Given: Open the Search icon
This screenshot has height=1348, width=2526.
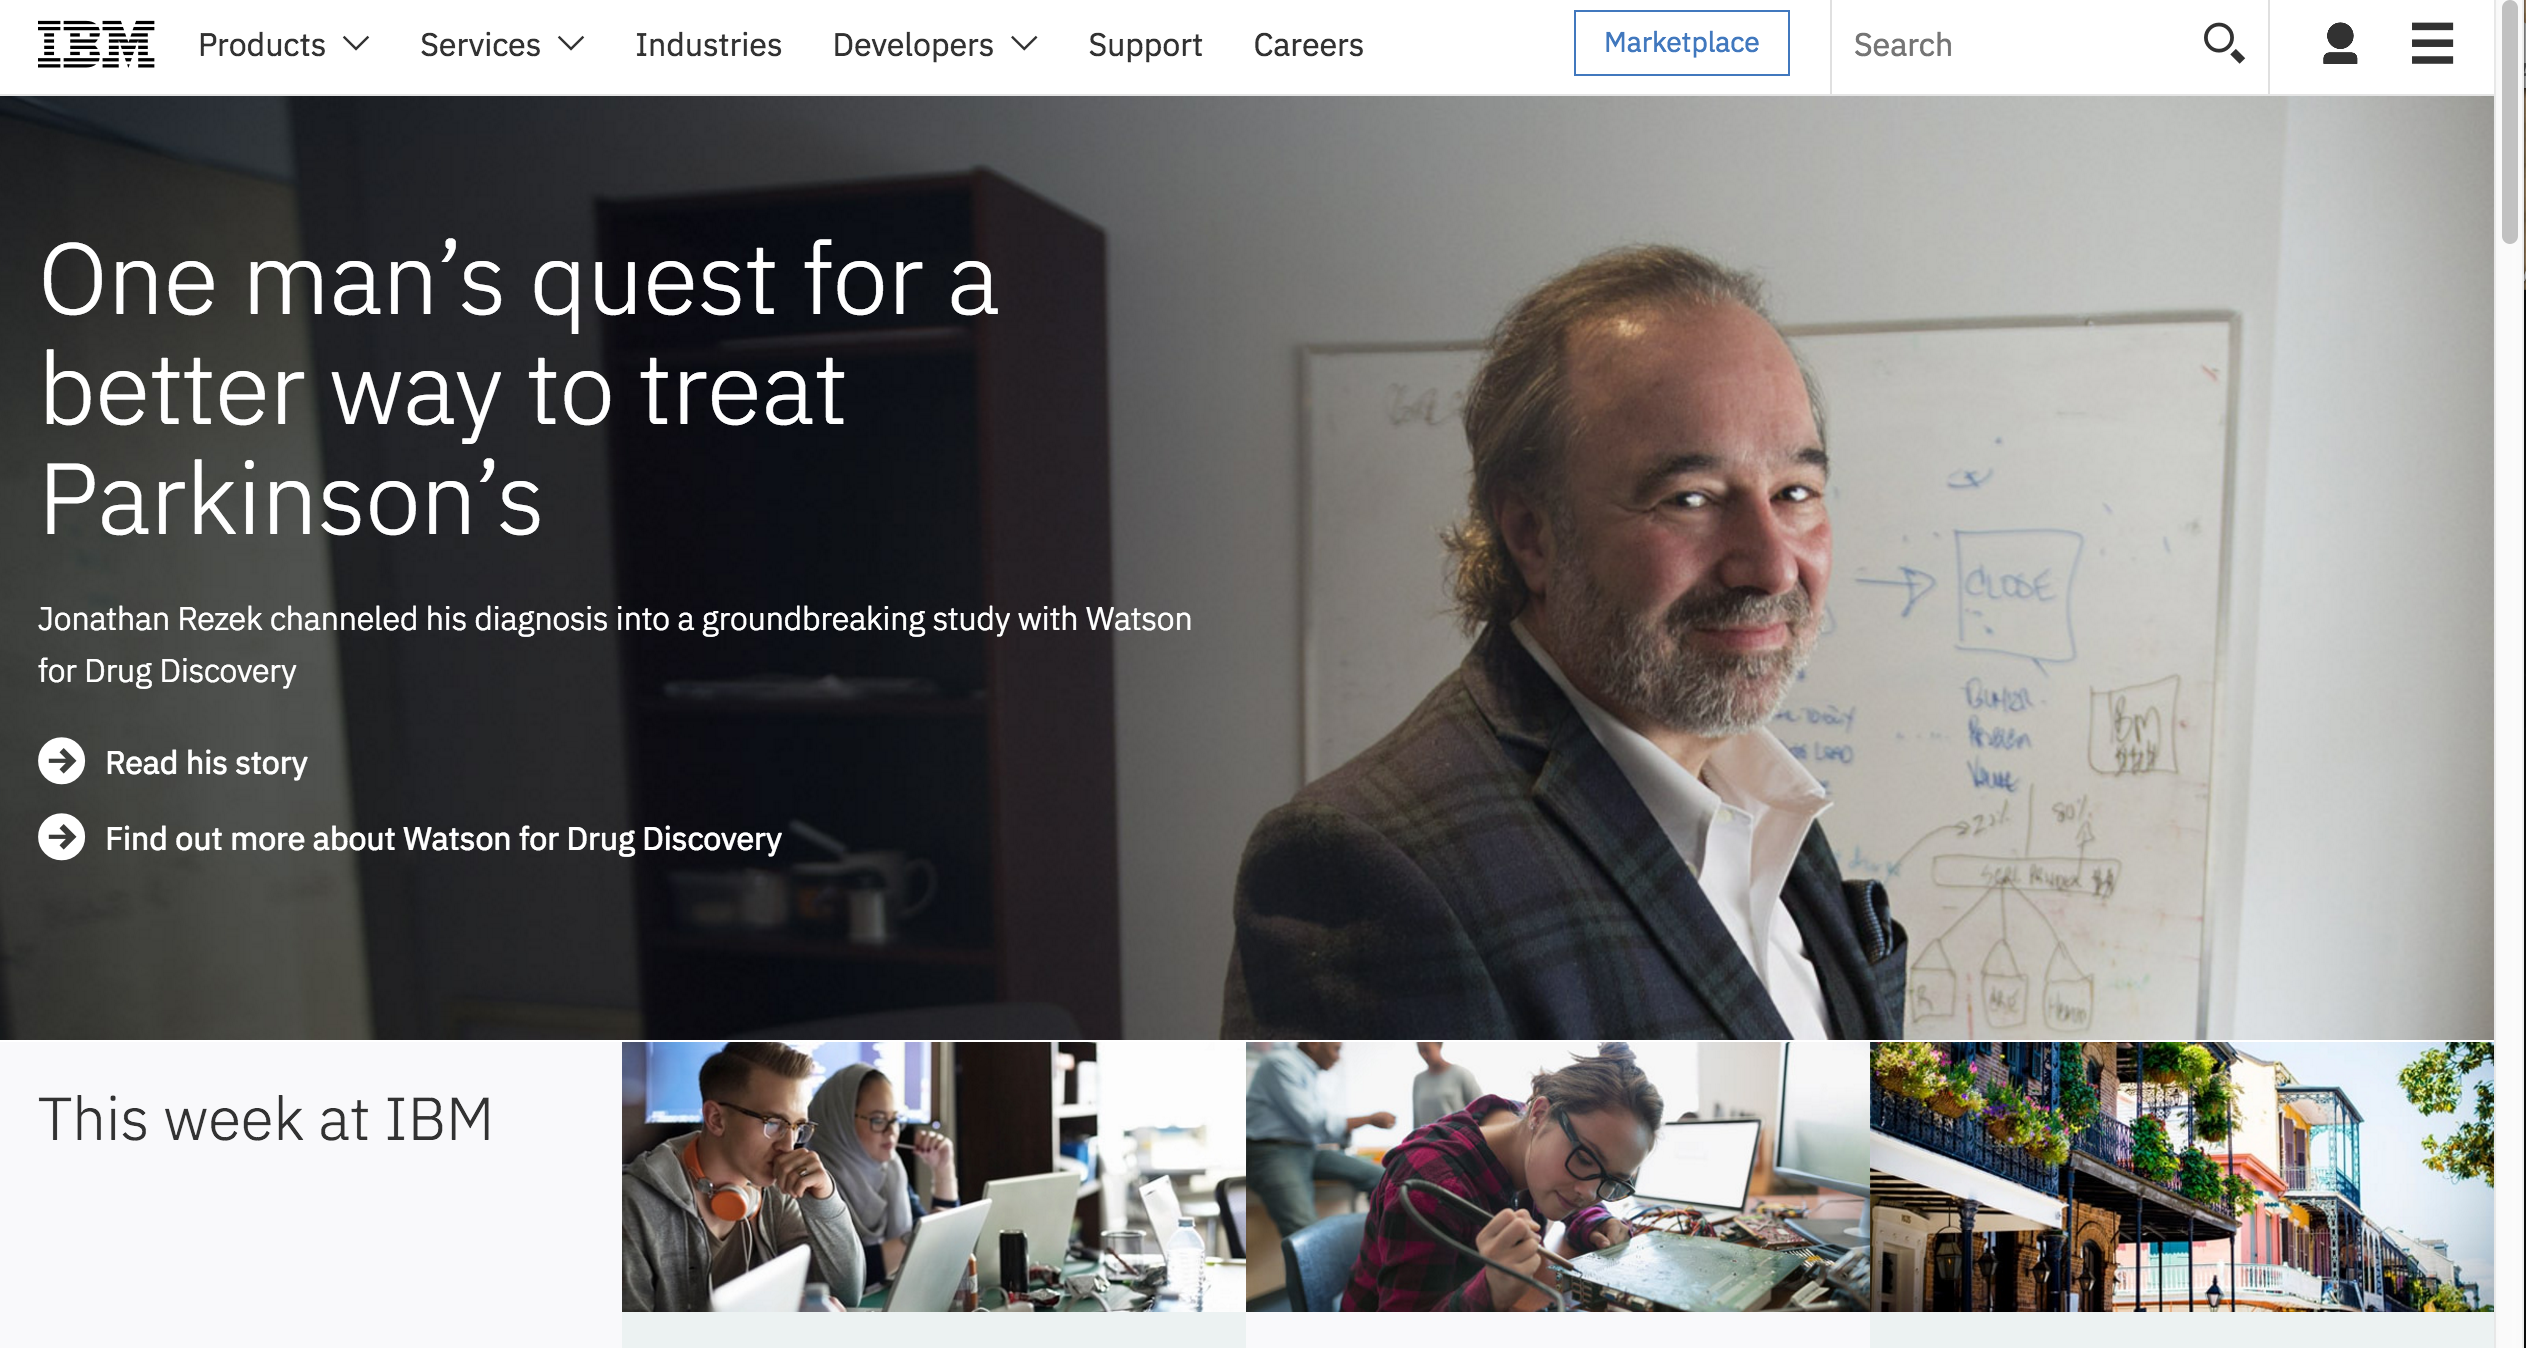Looking at the screenshot, I should click(2224, 43).
